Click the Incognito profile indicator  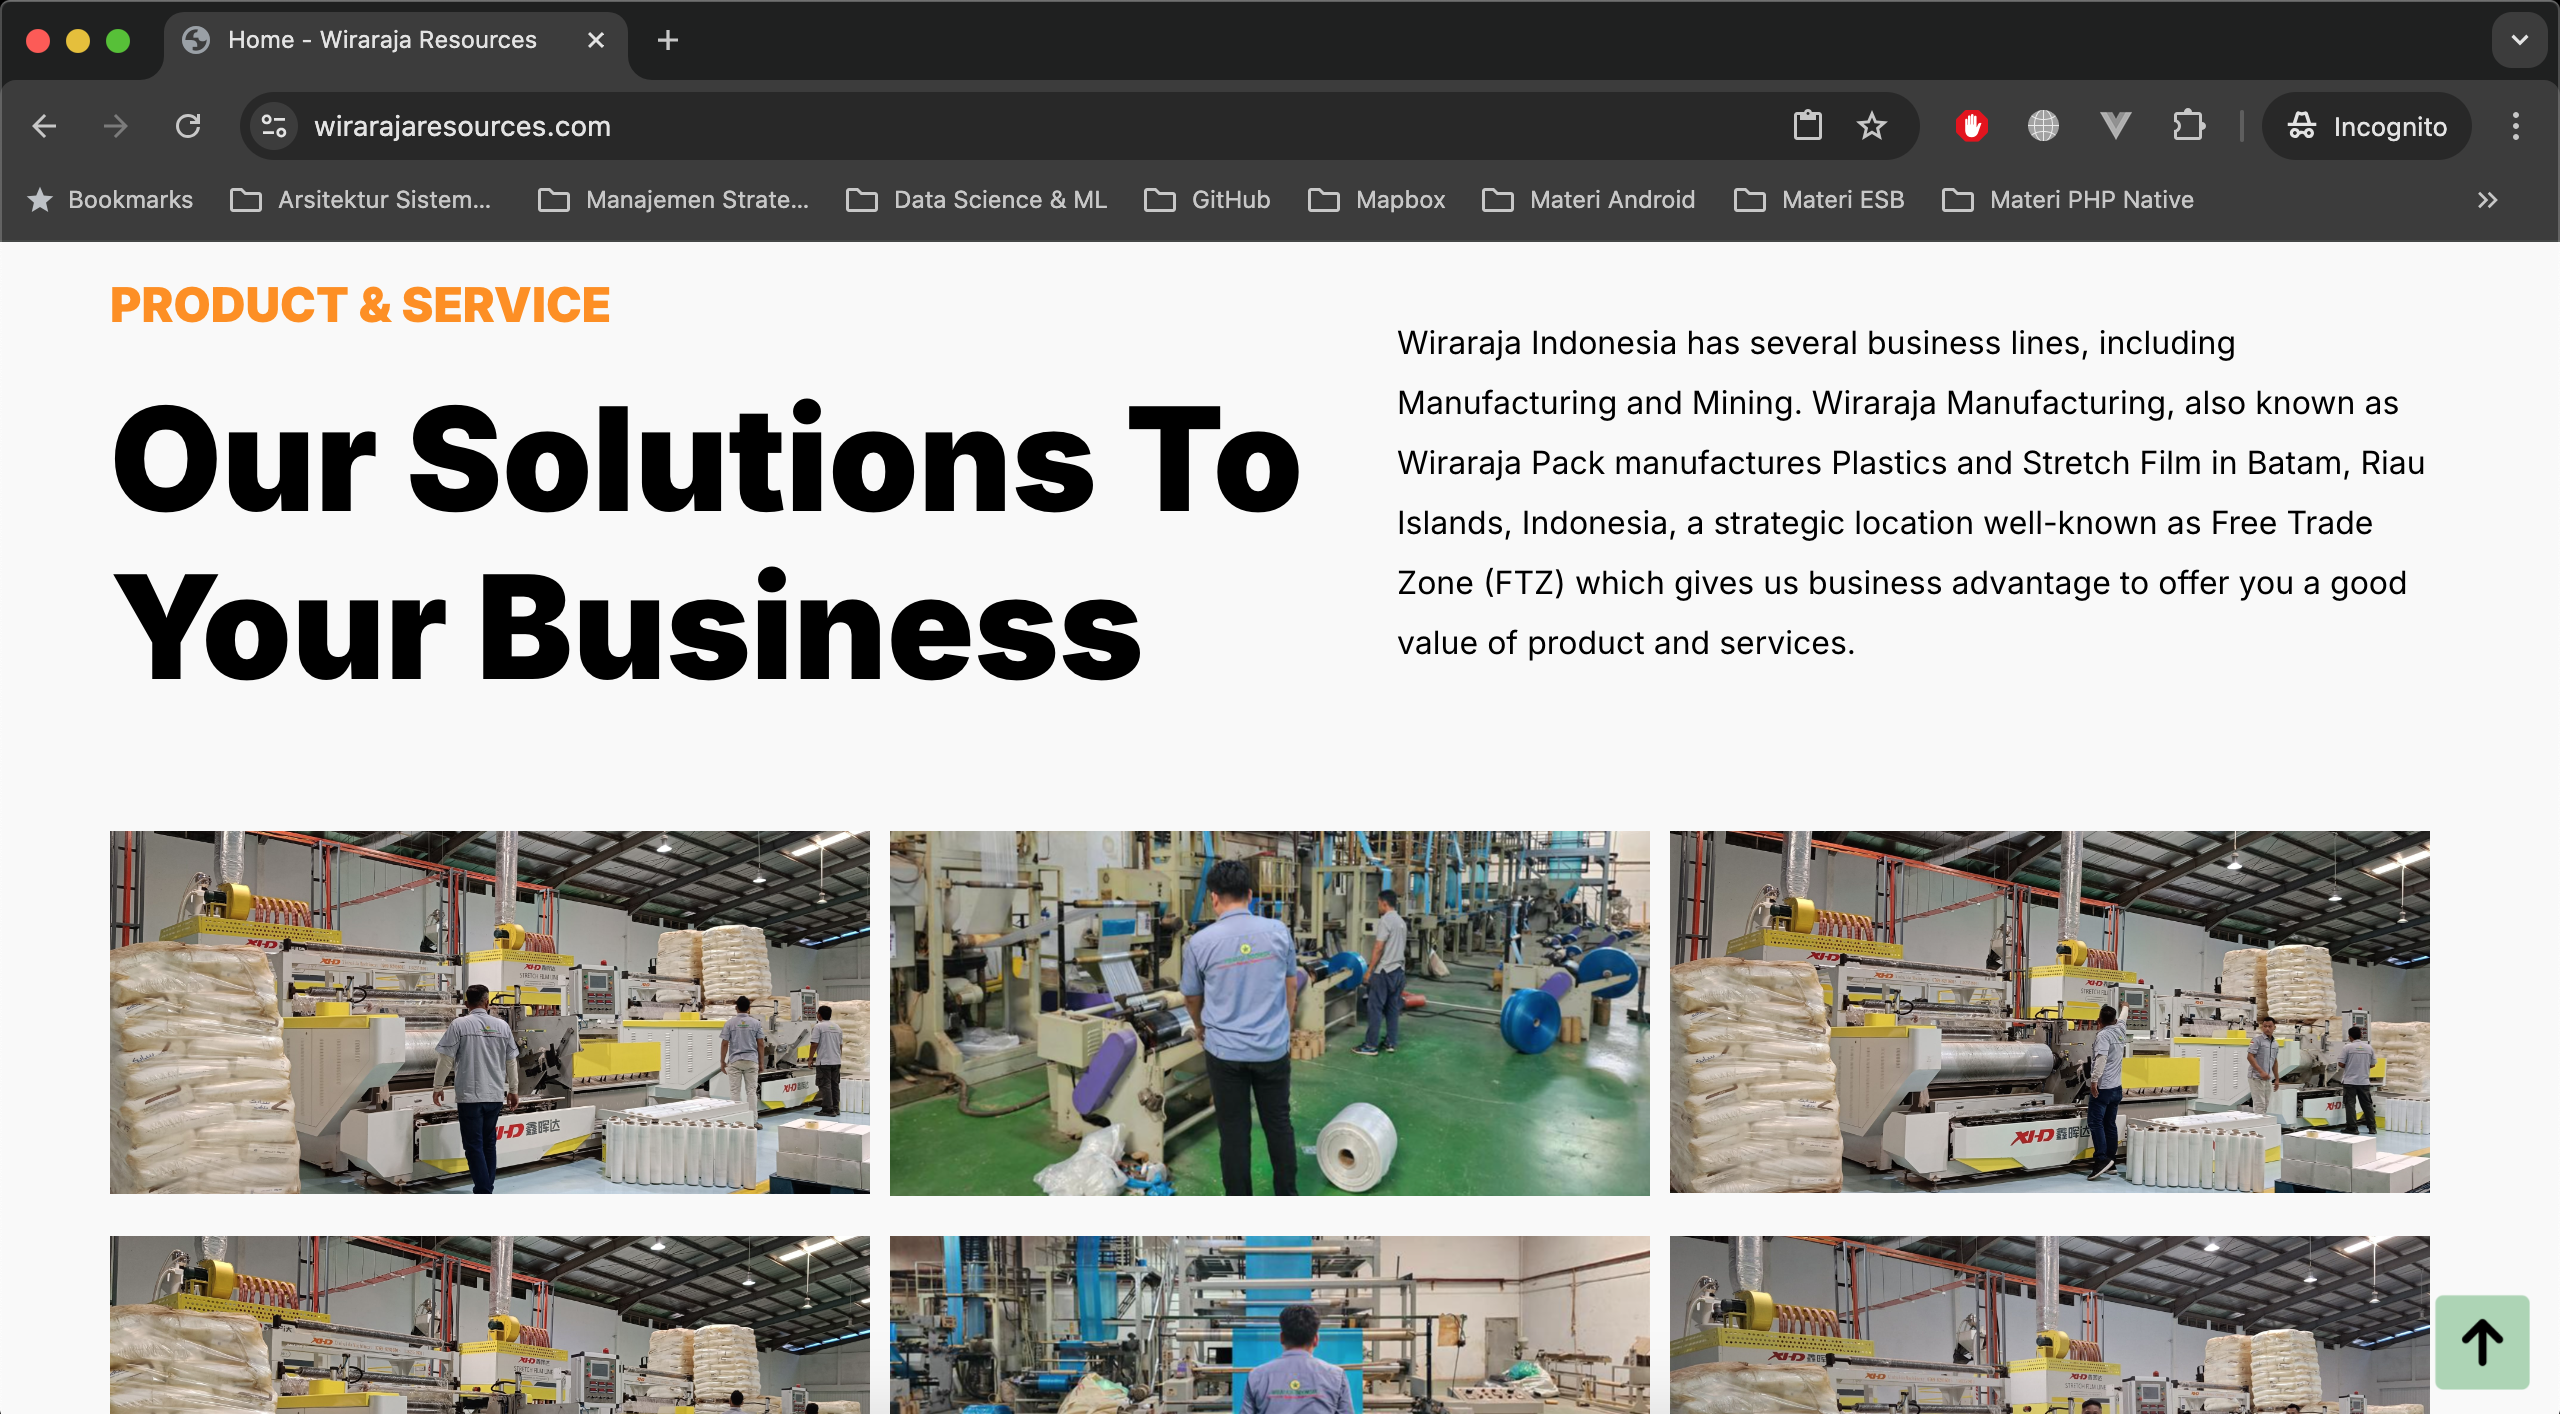(2367, 126)
